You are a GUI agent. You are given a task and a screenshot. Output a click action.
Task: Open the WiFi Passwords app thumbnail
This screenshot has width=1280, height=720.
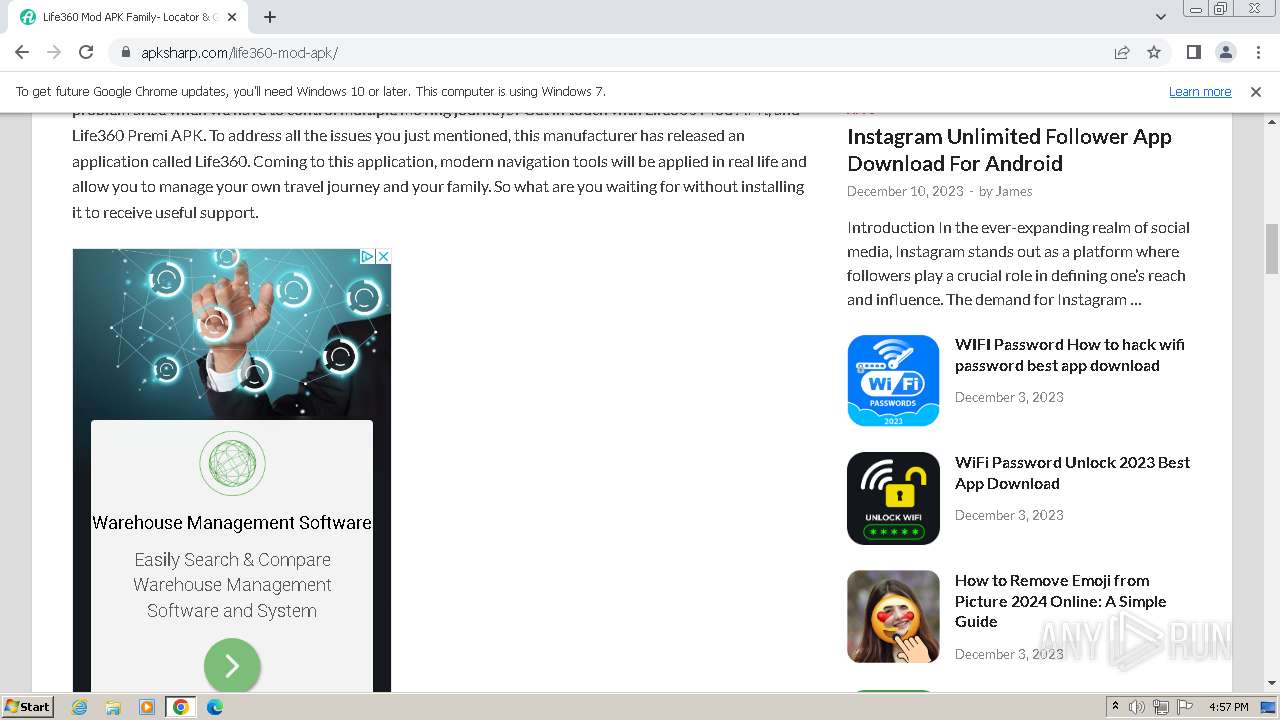click(x=893, y=380)
